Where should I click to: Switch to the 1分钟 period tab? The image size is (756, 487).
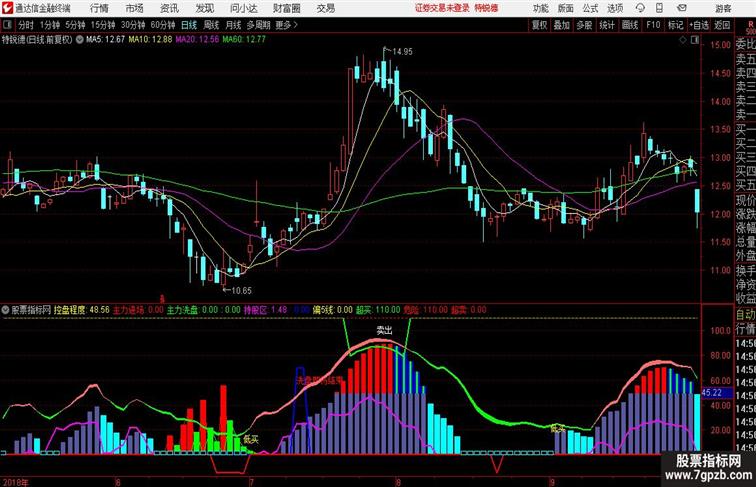(50, 25)
